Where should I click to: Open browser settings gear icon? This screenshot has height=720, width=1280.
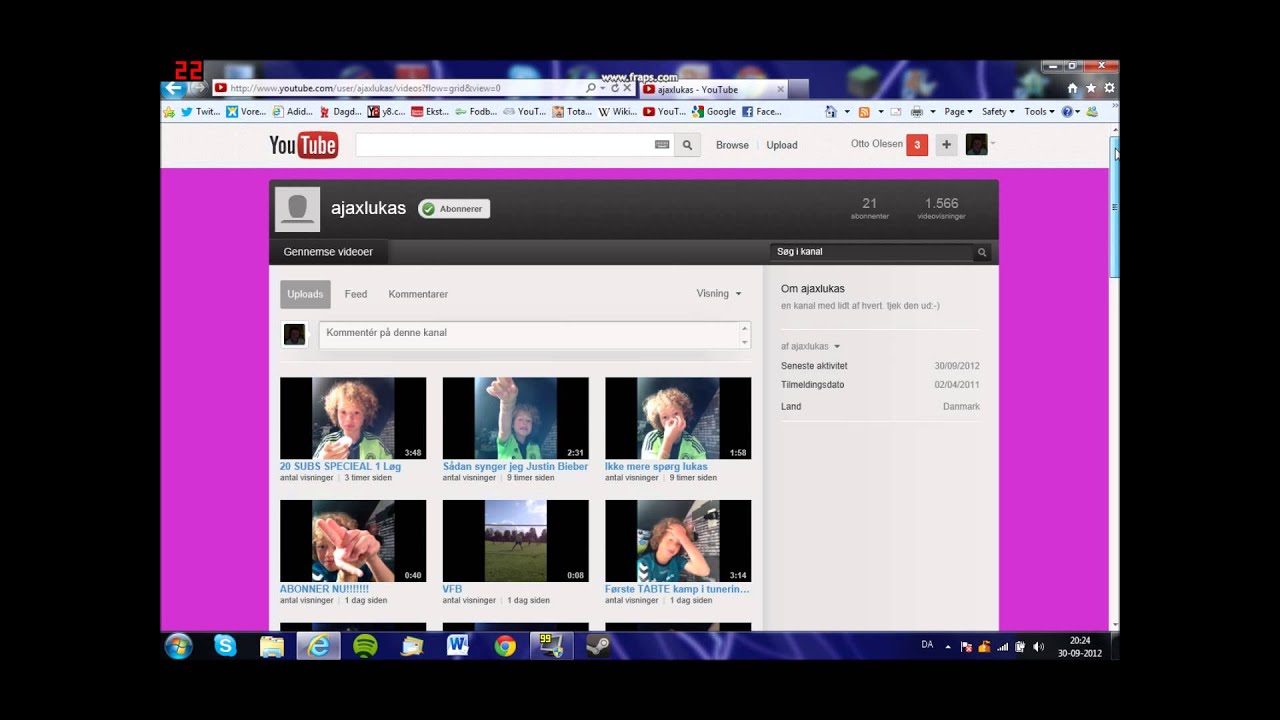click(x=1109, y=88)
